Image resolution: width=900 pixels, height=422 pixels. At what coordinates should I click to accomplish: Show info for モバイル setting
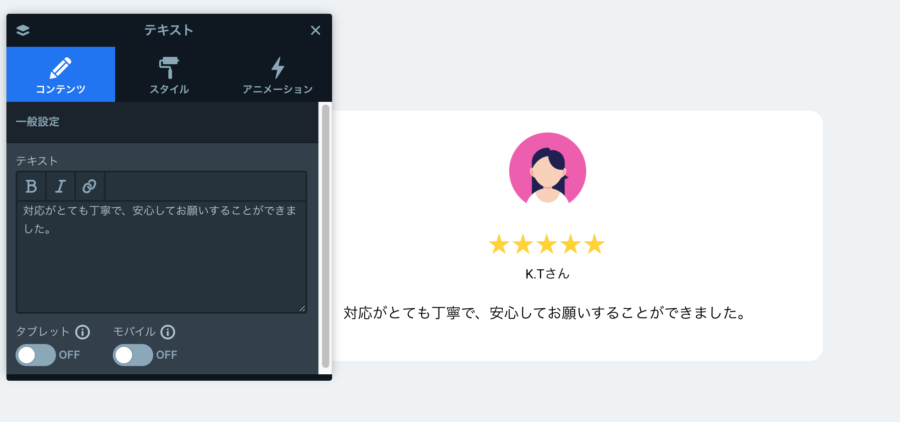tap(168, 332)
